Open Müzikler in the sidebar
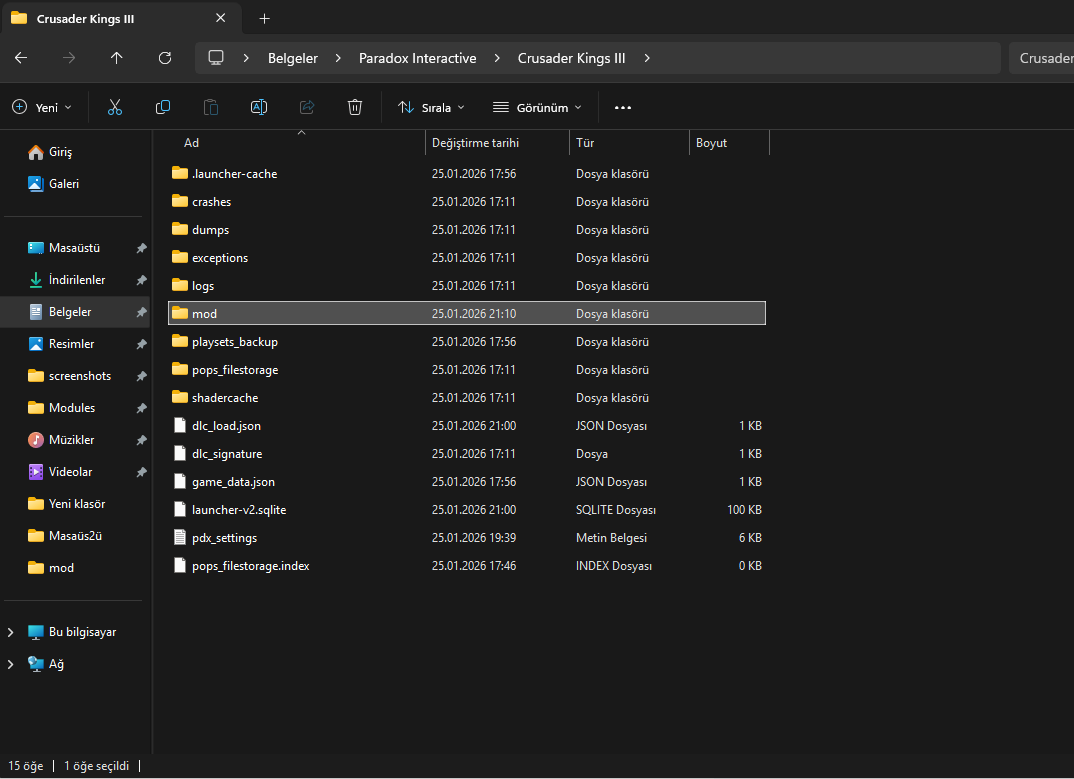 click(75, 440)
